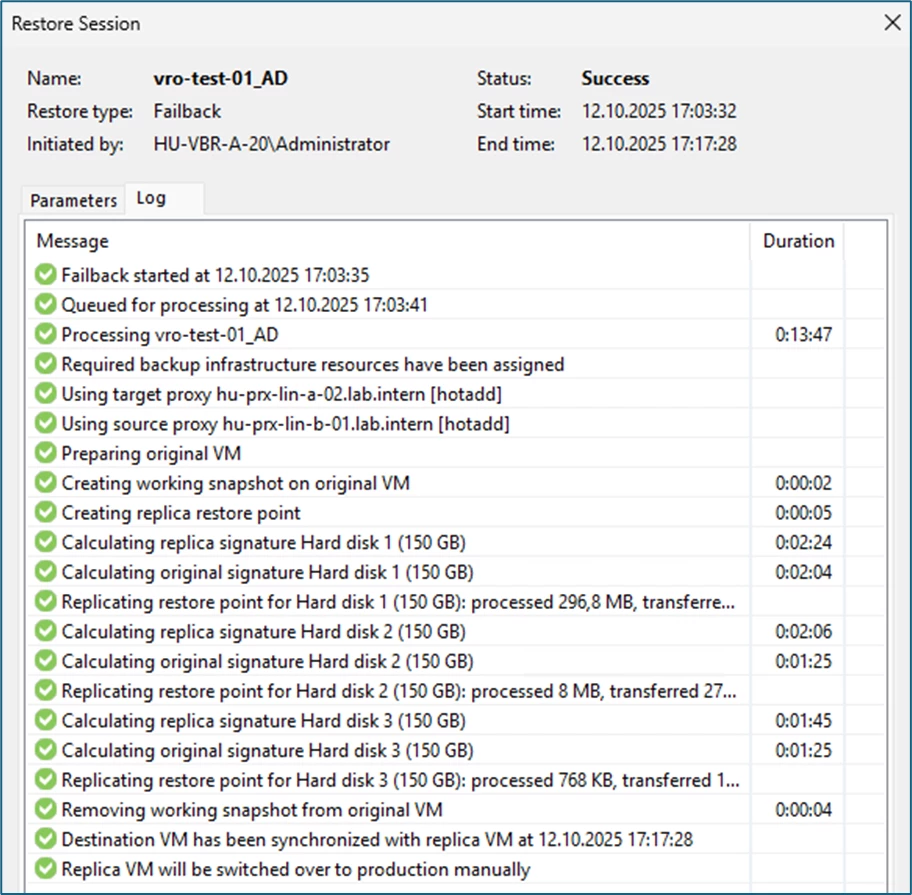Click green check icon for Queued for processing
Screen dimensions: 912x895
[x=45, y=305]
